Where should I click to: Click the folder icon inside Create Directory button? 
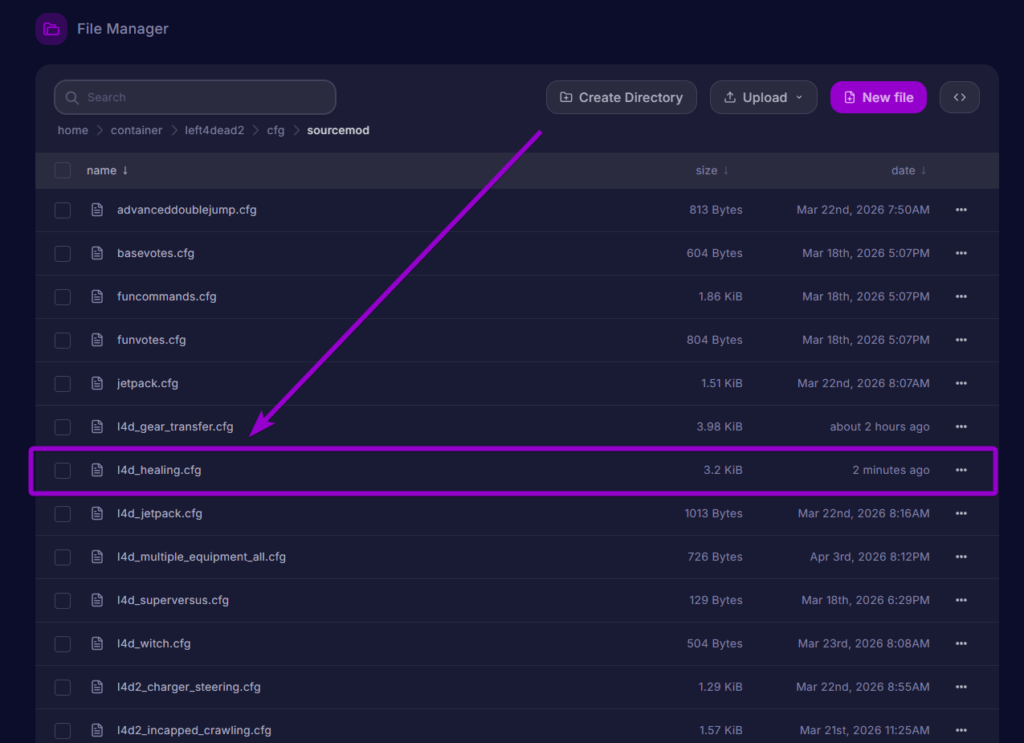(x=565, y=97)
